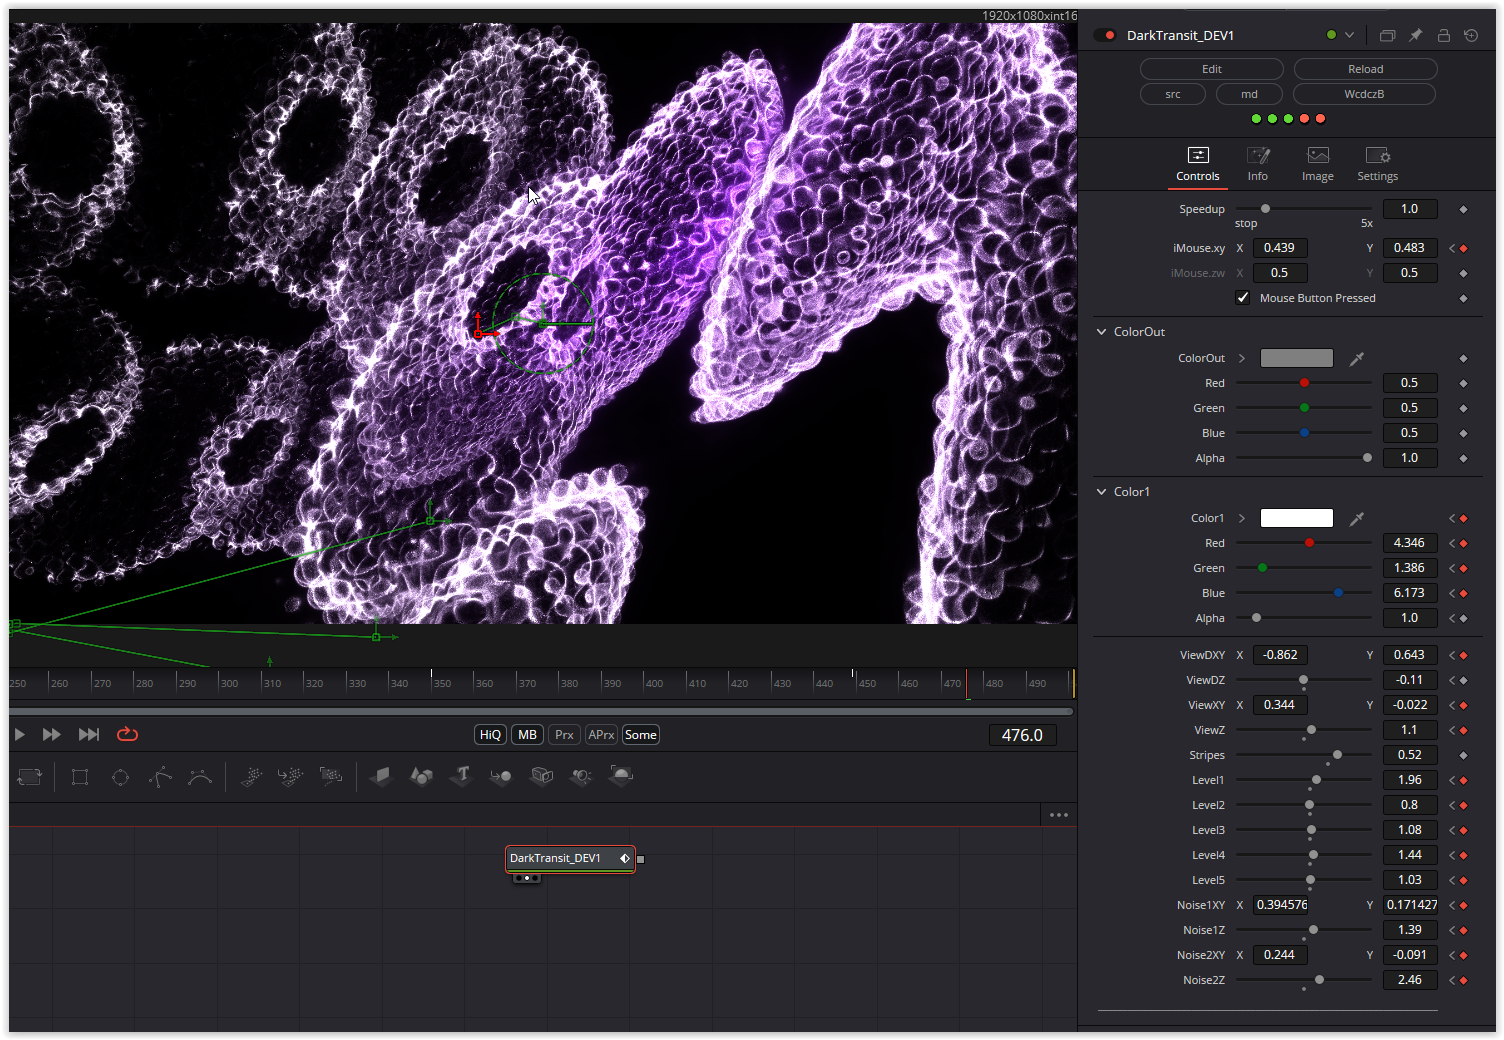Add a Camera 3D node
Screen dimensions: 1504x1040
pos(541,777)
